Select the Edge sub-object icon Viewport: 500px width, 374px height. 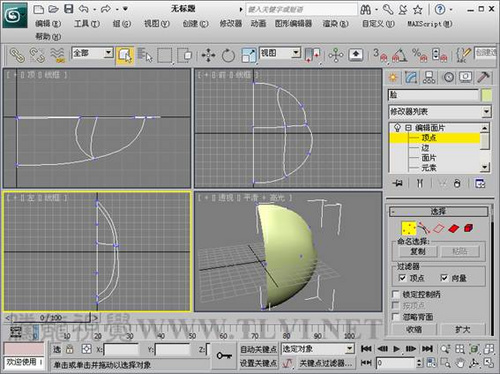[424, 228]
